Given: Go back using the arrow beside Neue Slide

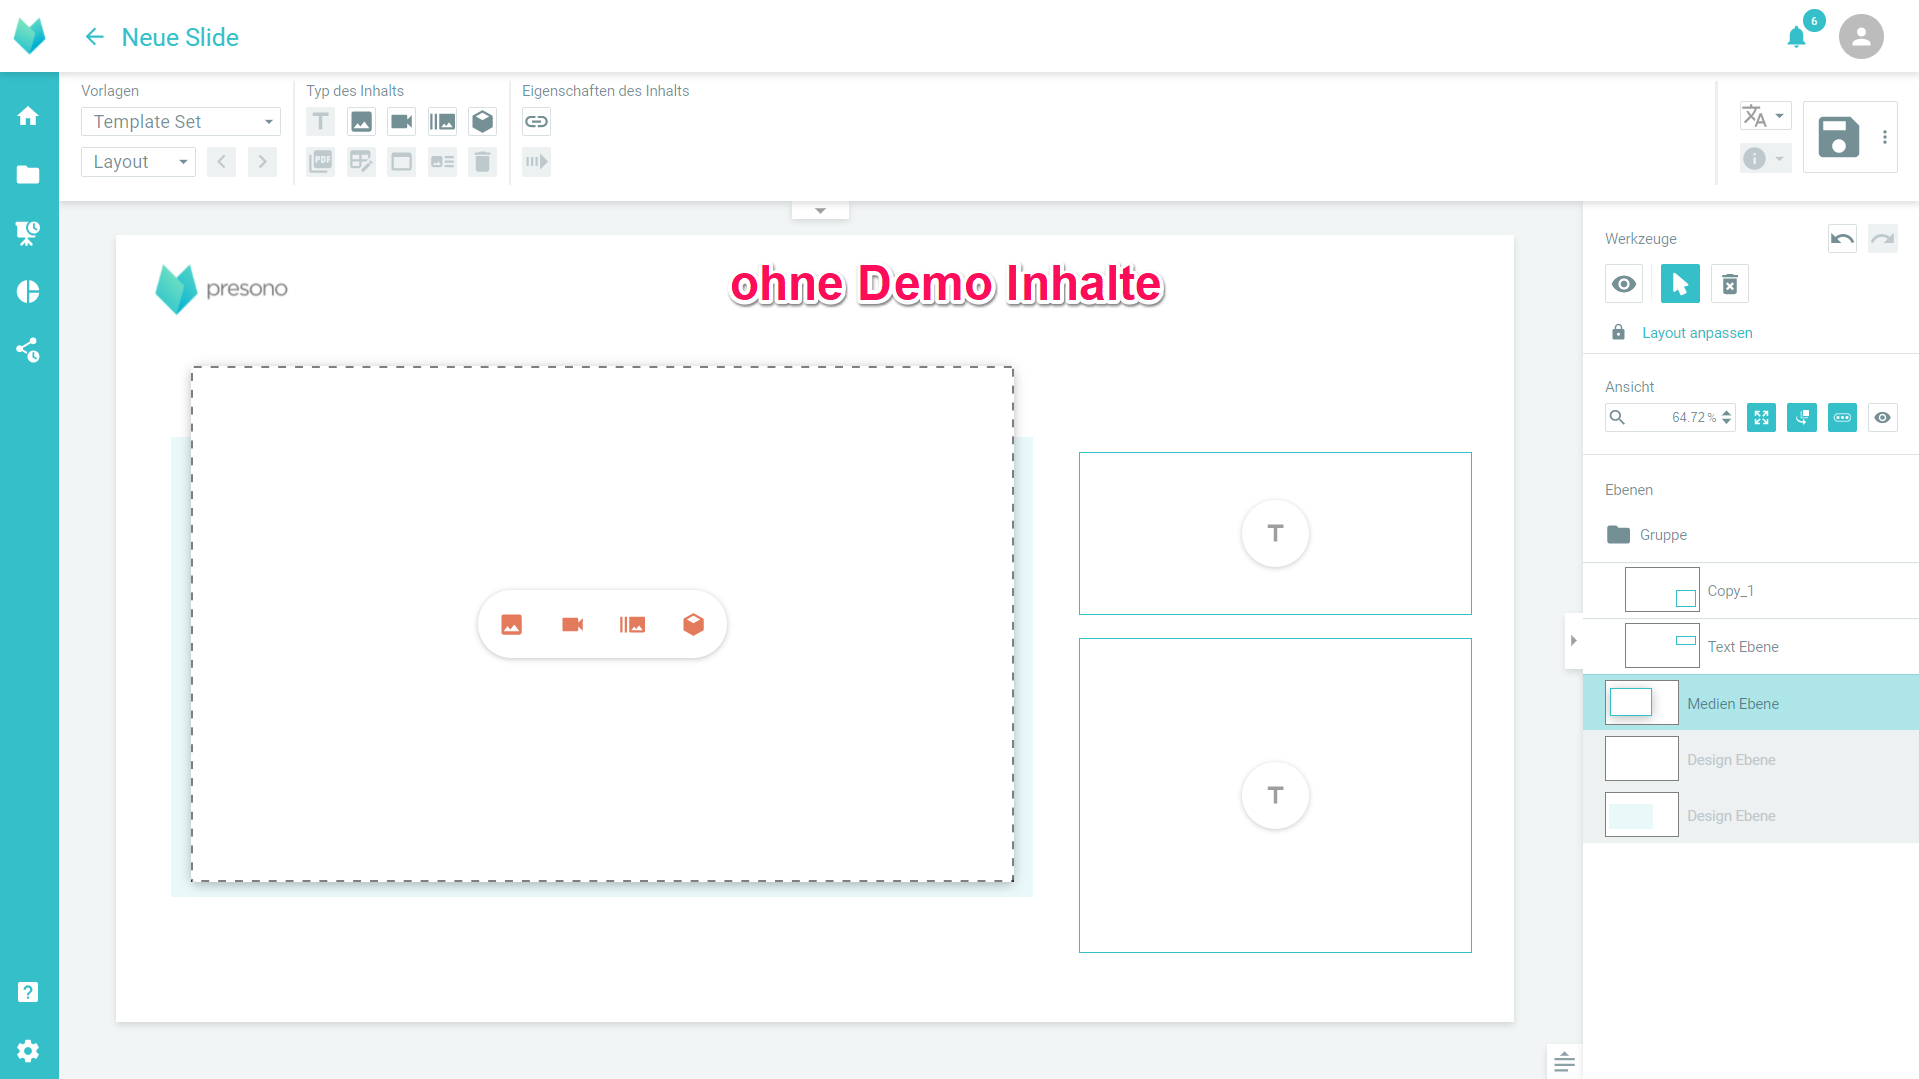Looking at the screenshot, I should 95,37.
